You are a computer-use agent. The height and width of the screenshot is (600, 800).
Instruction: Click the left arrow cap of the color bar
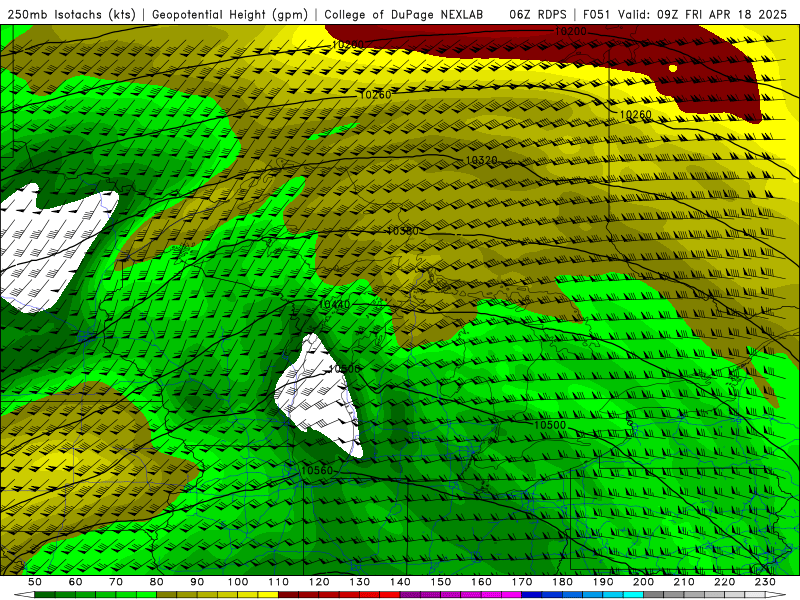point(24,594)
